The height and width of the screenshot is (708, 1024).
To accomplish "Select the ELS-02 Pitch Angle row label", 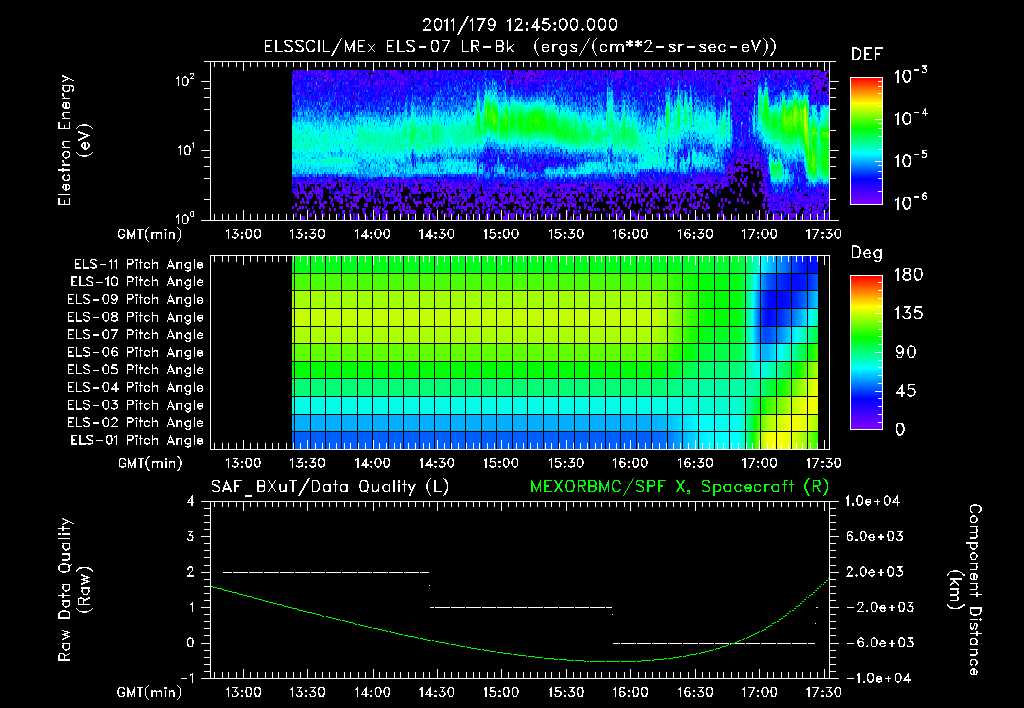I will [x=136, y=423].
